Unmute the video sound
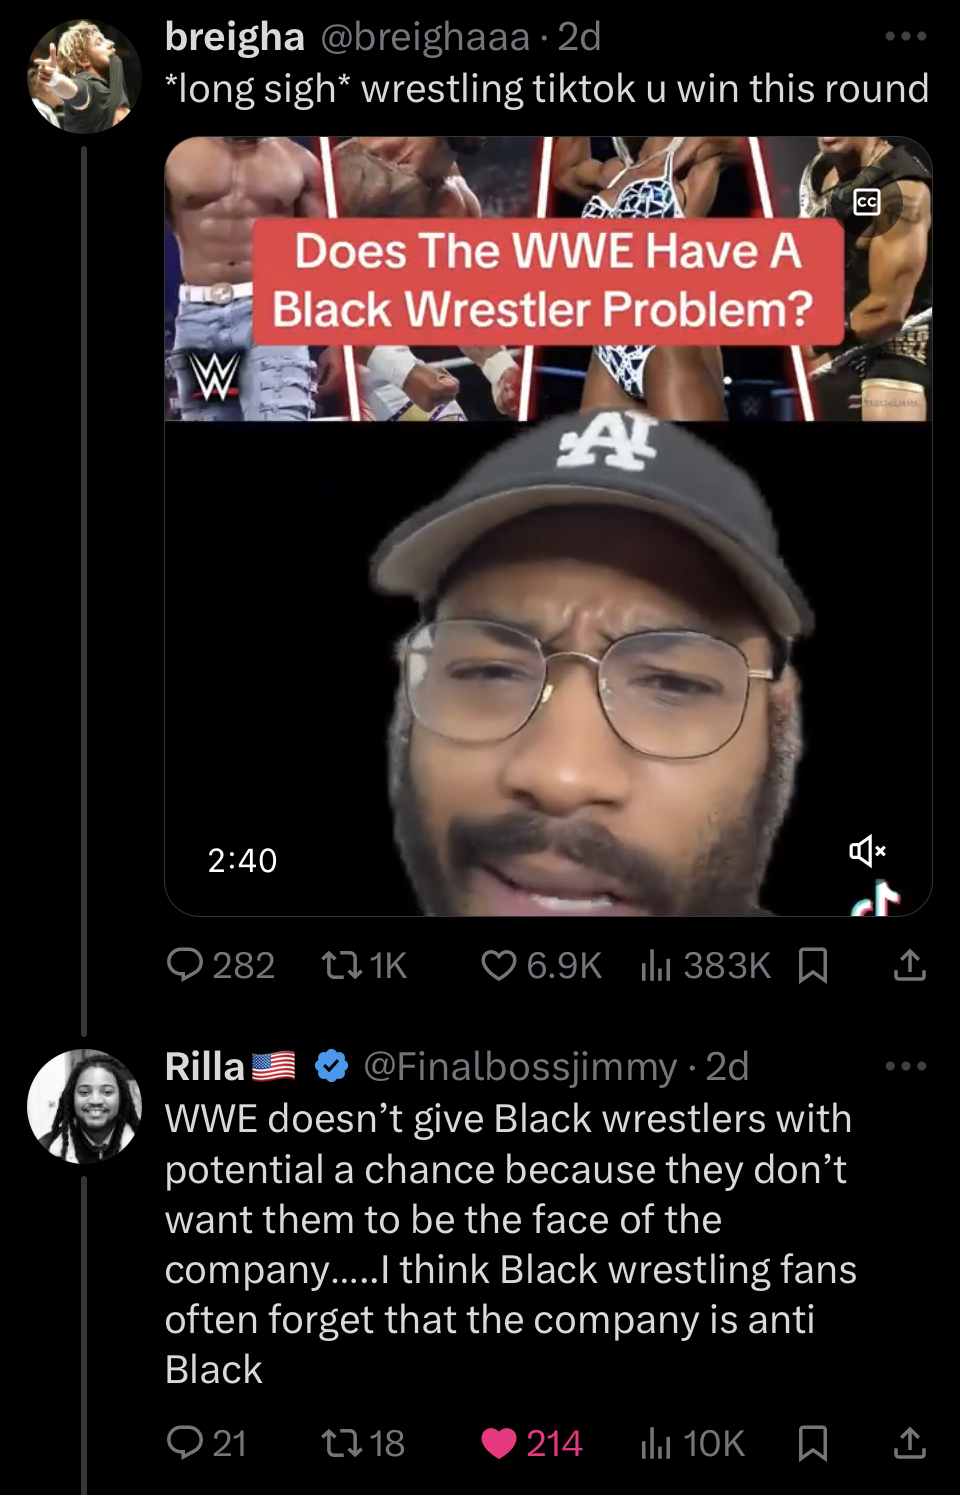 tap(866, 851)
